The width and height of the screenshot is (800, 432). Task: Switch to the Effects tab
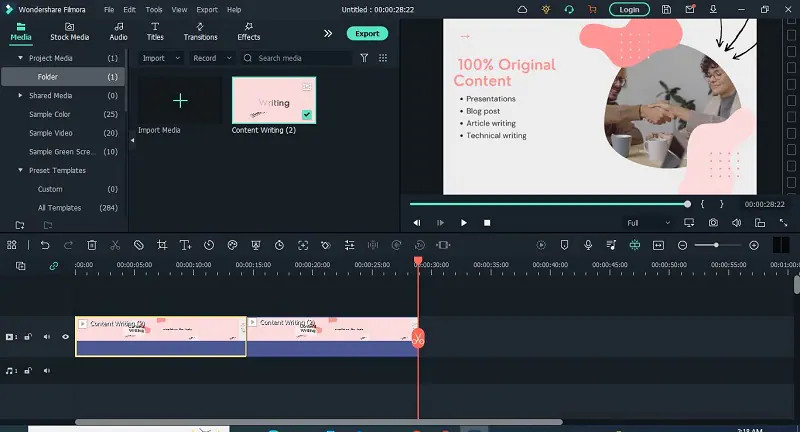[x=248, y=32]
